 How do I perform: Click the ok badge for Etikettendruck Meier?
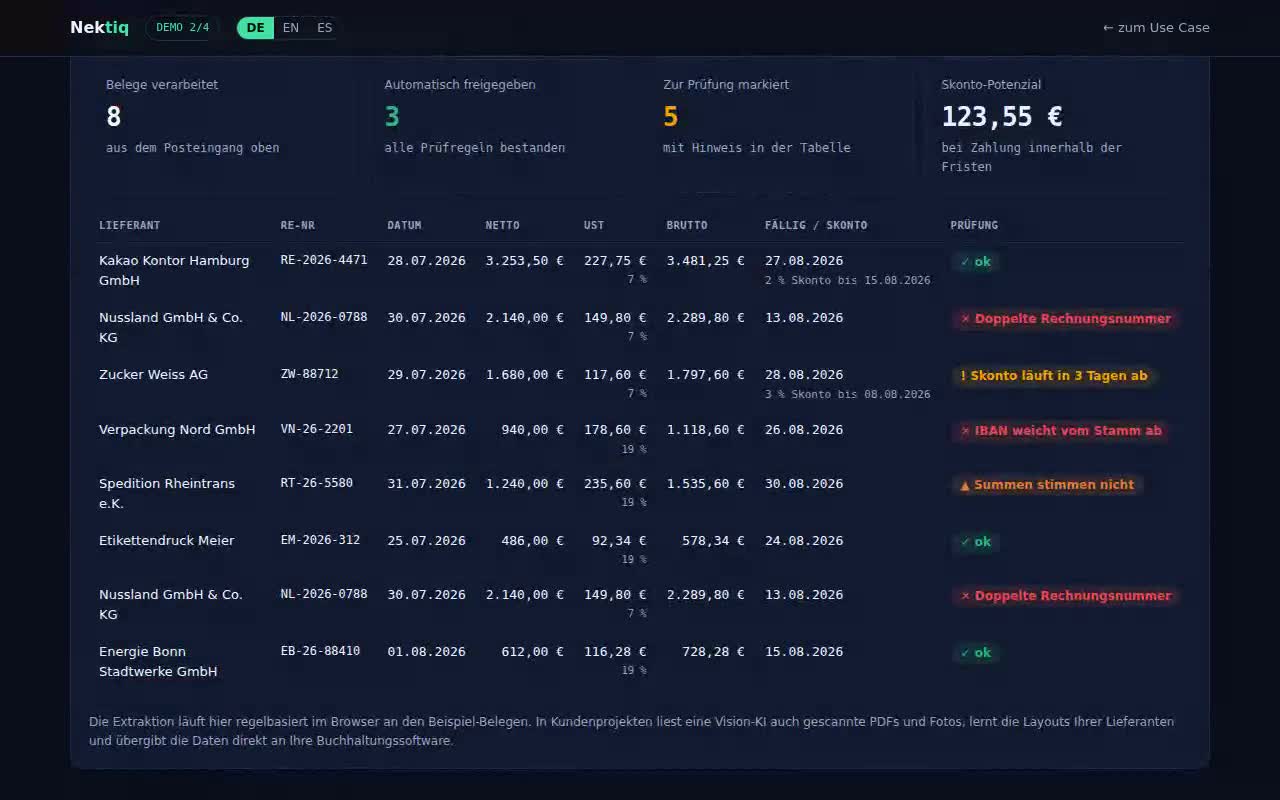point(975,542)
